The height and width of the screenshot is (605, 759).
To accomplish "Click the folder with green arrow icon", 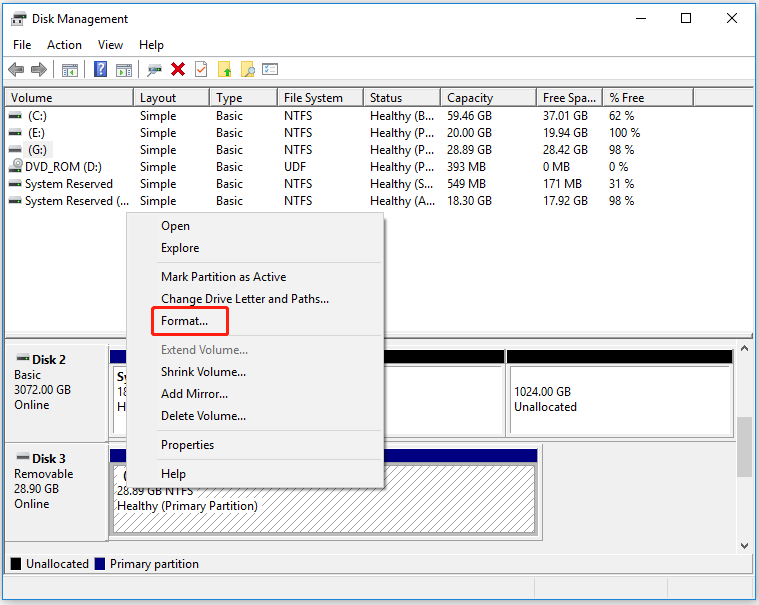I will [225, 69].
